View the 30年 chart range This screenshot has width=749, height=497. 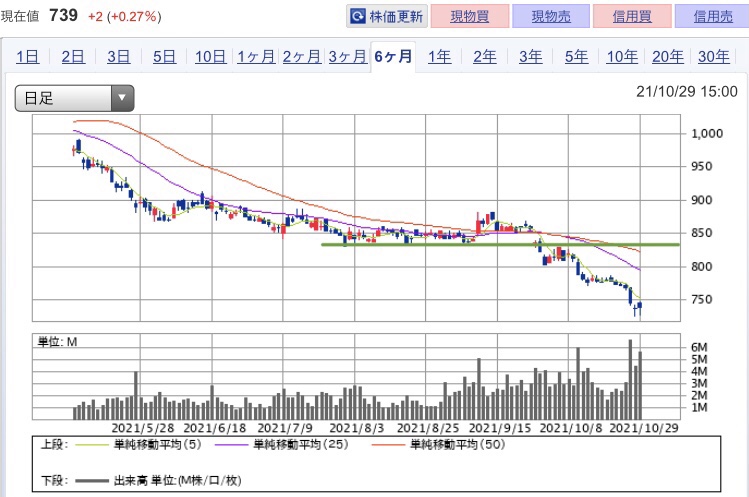click(x=713, y=57)
